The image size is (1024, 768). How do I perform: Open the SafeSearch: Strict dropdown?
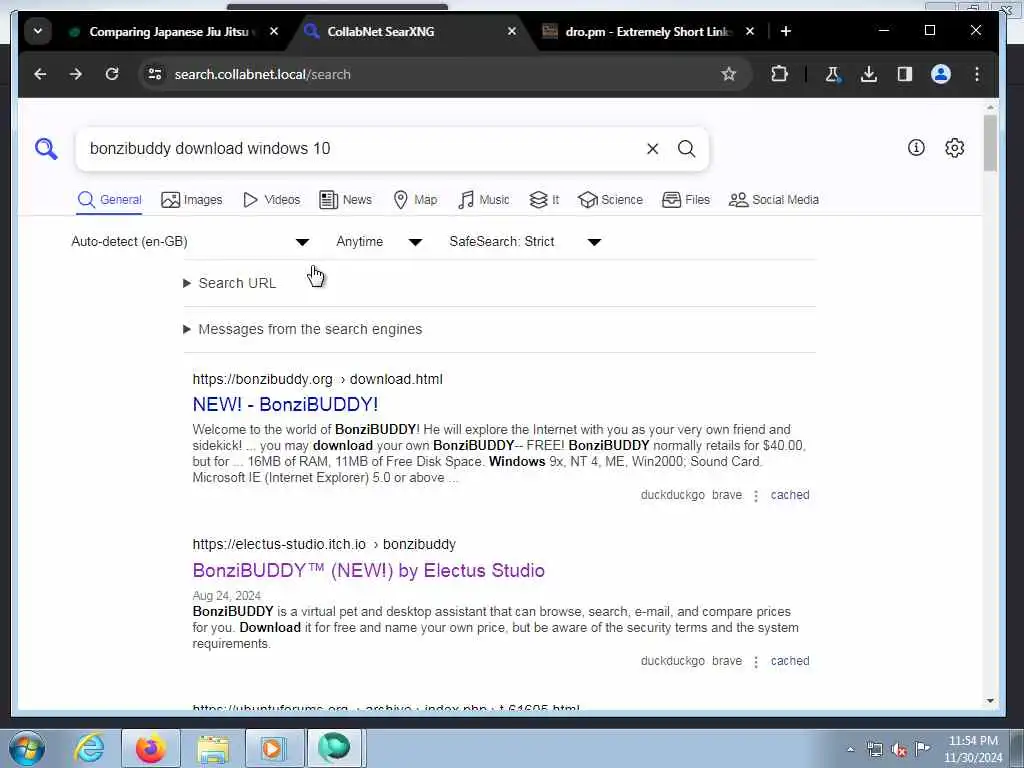[525, 242]
